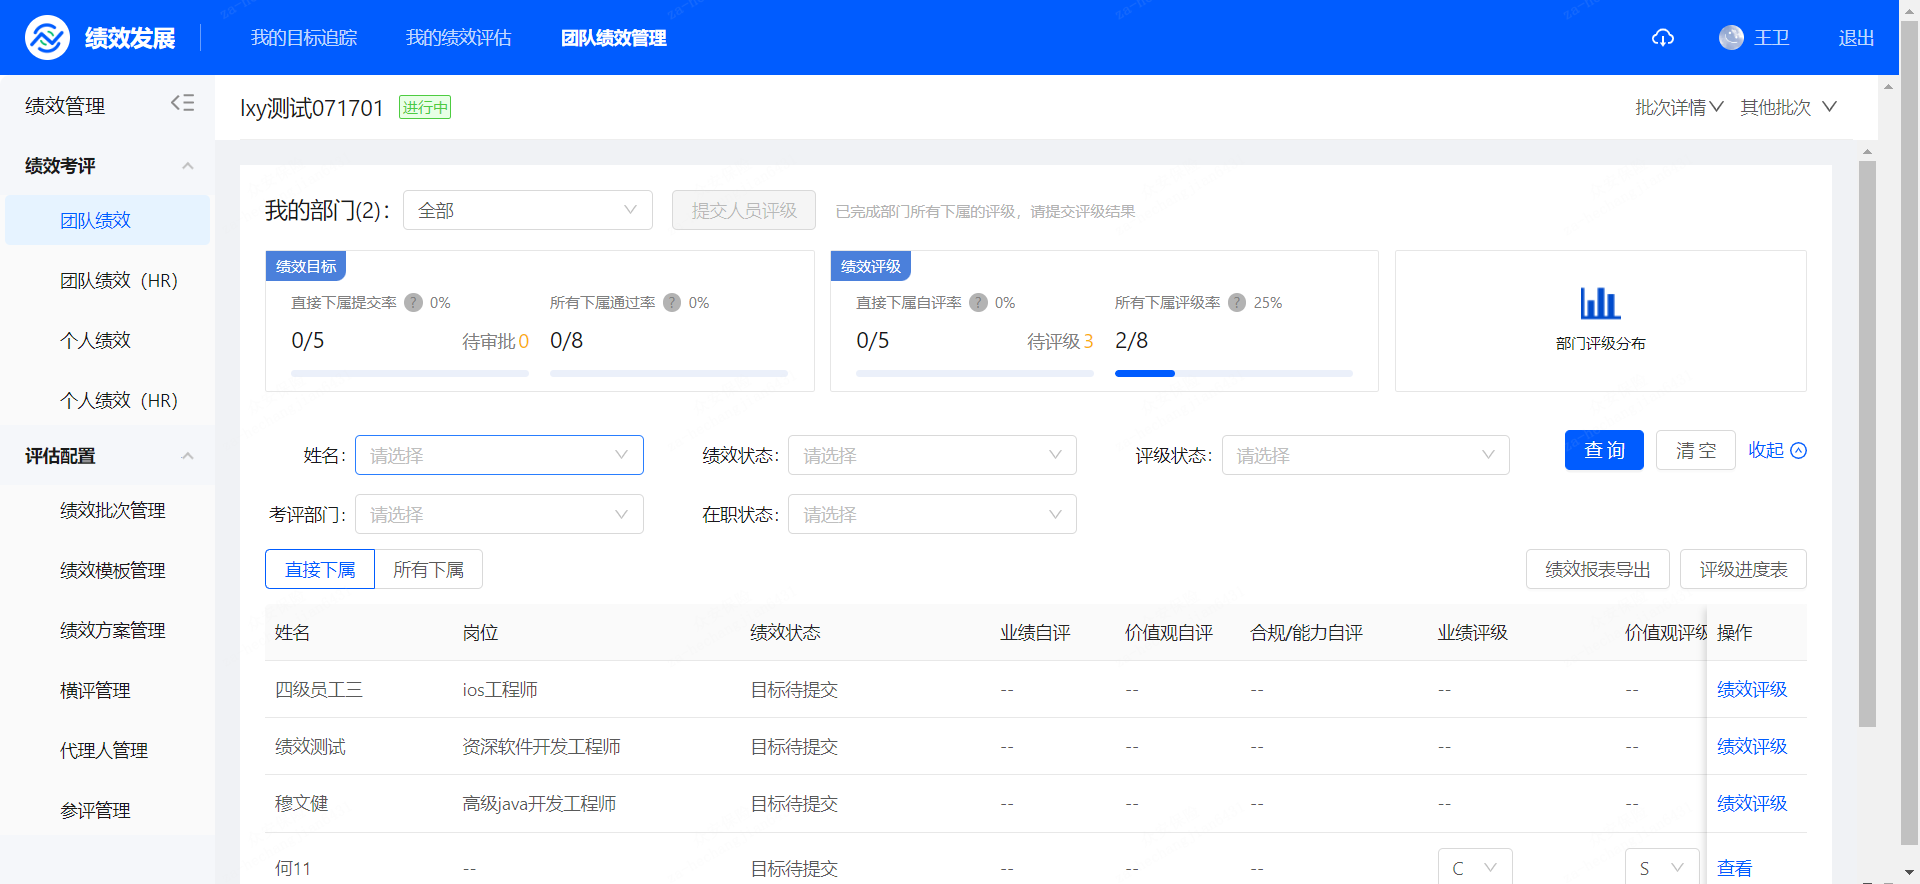Click the user avatar icon next to 王卫
This screenshot has height=884, width=1920.
click(x=1731, y=38)
